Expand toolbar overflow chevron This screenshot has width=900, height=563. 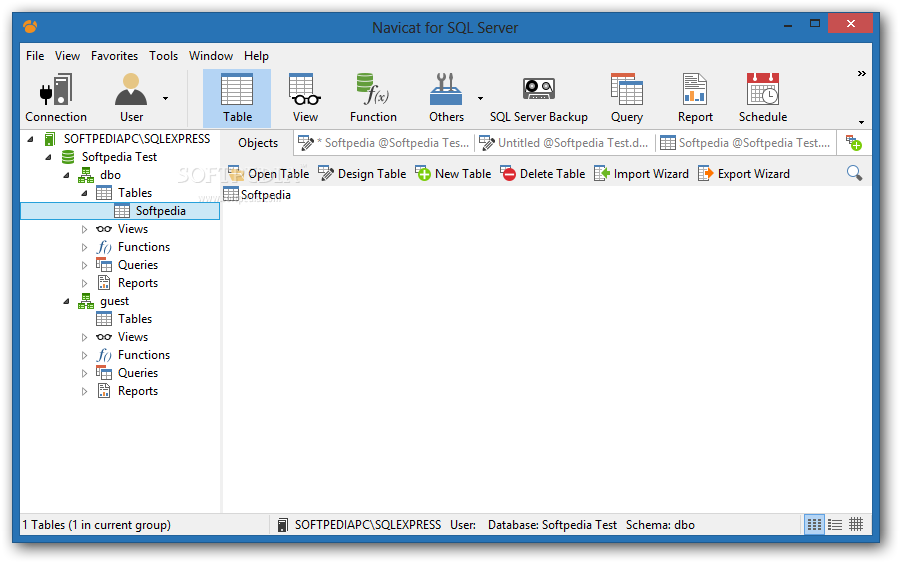(x=862, y=73)
